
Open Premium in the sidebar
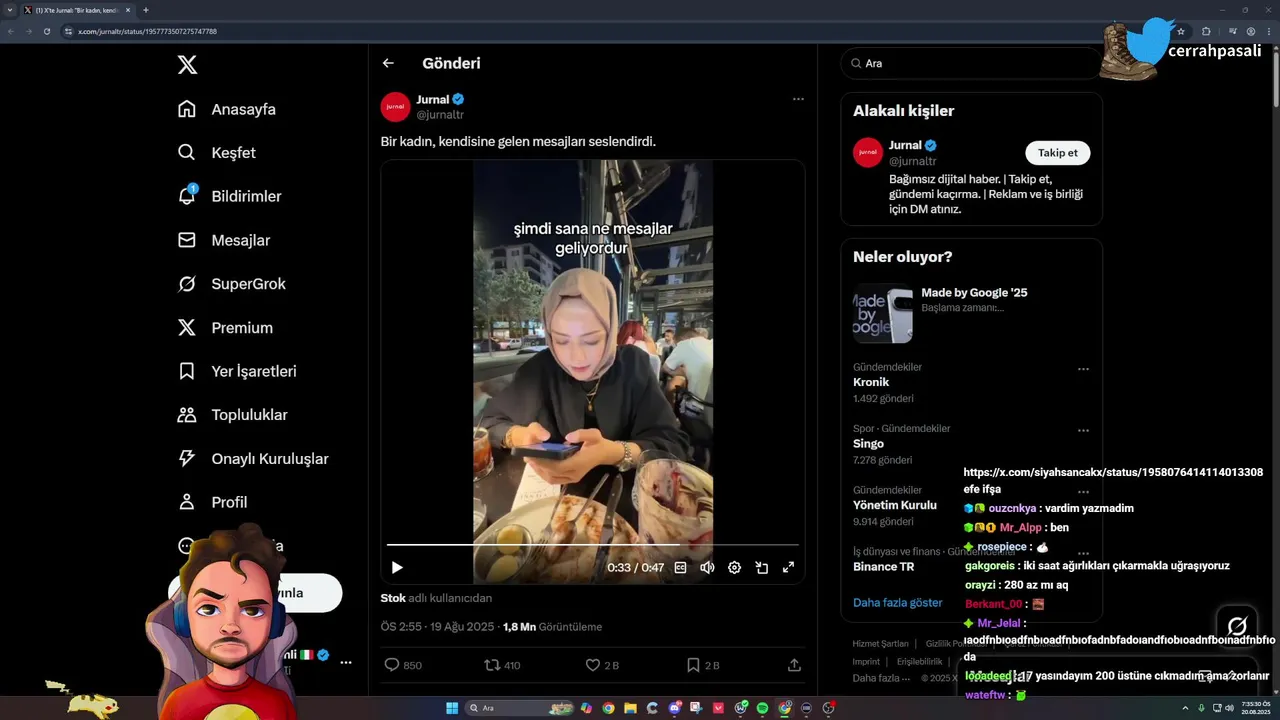tap(225, 327)
